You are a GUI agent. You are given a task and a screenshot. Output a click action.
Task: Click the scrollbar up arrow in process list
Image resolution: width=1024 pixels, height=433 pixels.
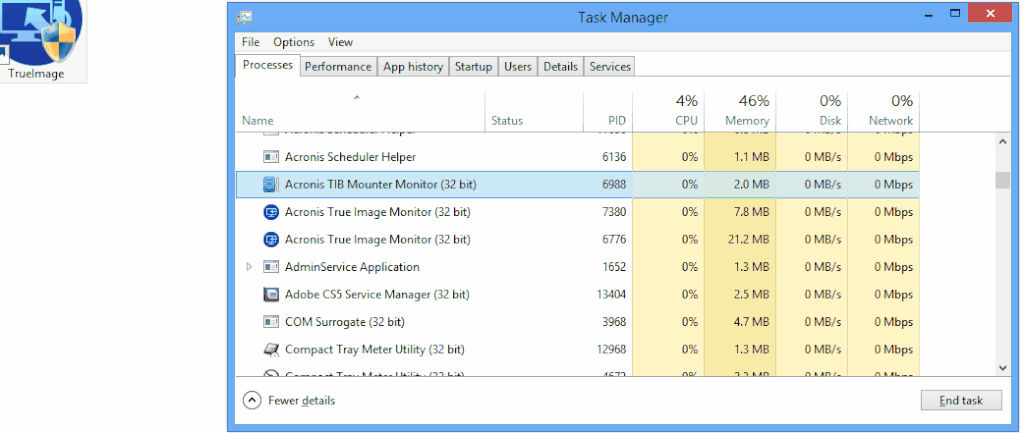(1003, 141)
